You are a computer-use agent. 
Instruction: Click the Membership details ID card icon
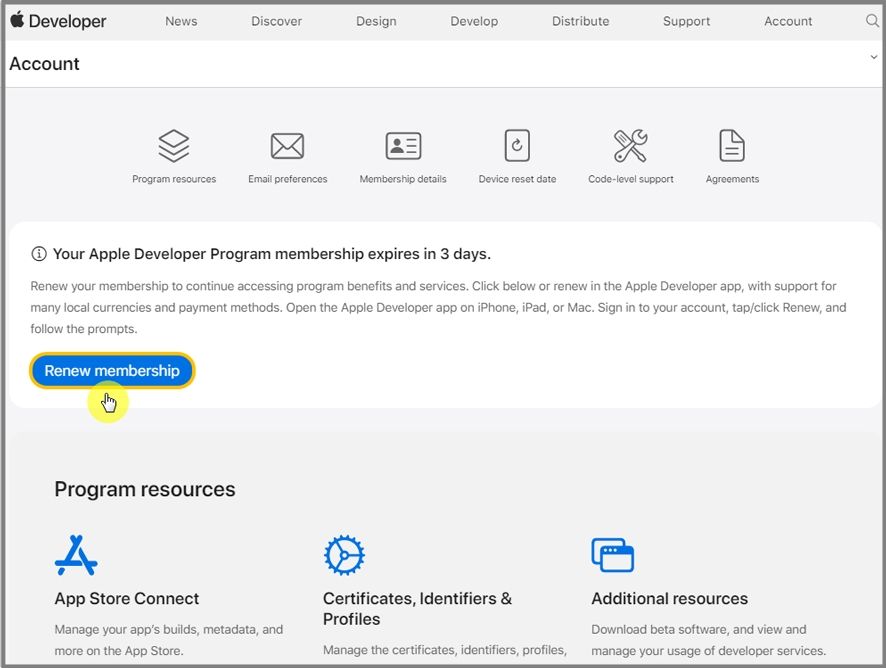(x=403, y=146)
